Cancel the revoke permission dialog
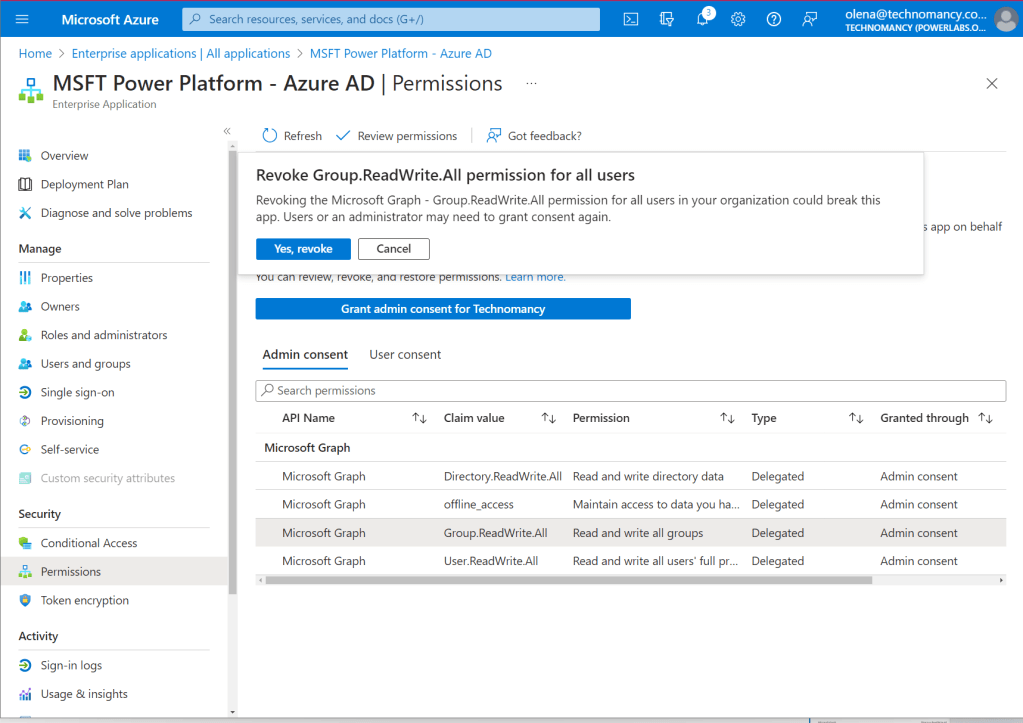The image size is (1023, 723). click(393, 249)
